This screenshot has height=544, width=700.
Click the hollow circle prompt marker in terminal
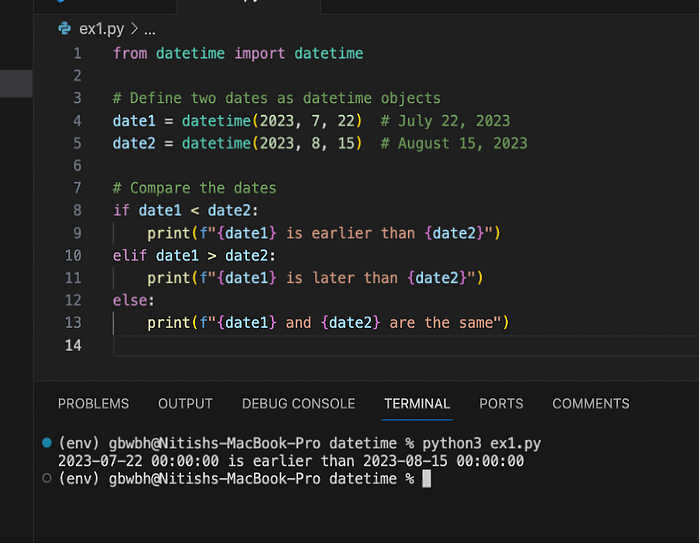tap(47, 478)
